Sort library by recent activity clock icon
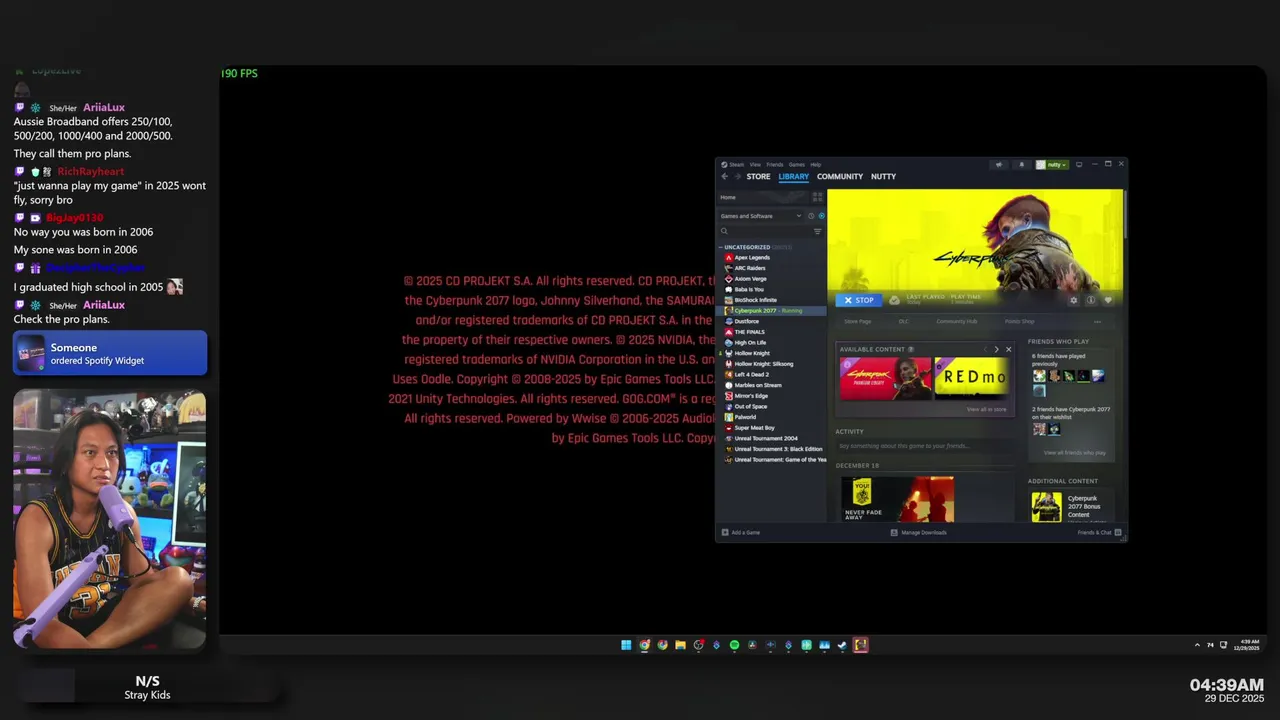Viewport: 1280px width, 720px height. 811,216
